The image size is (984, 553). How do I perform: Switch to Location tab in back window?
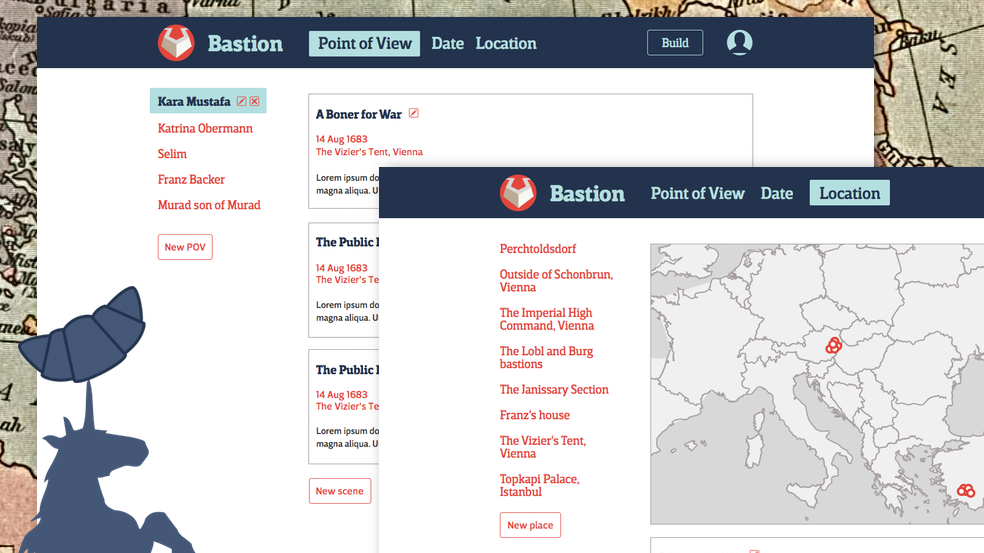click(506, 43)
